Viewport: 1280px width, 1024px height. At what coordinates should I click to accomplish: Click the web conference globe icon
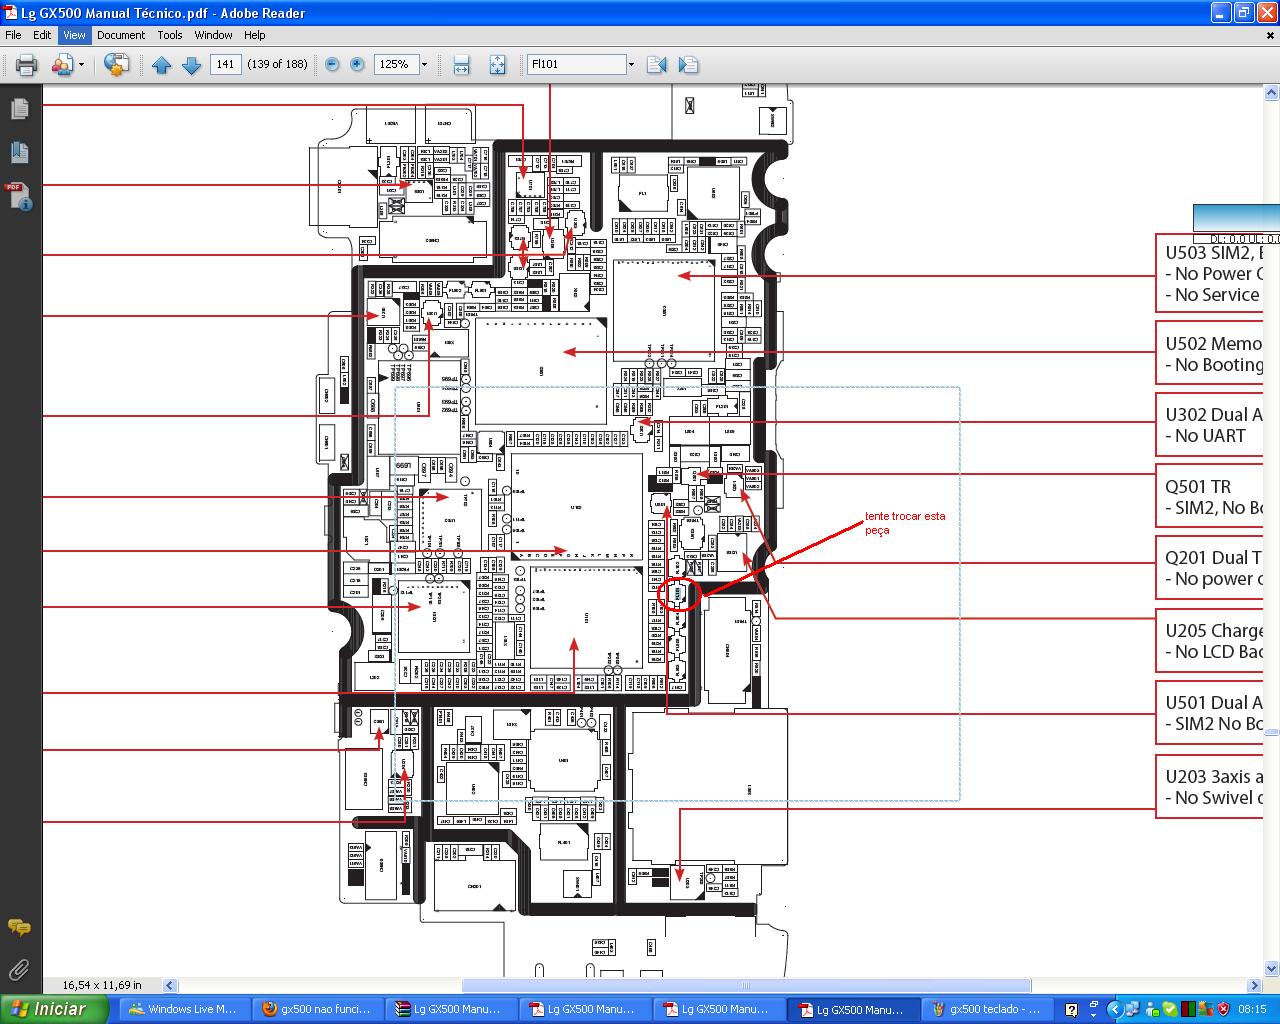(116, 65)
